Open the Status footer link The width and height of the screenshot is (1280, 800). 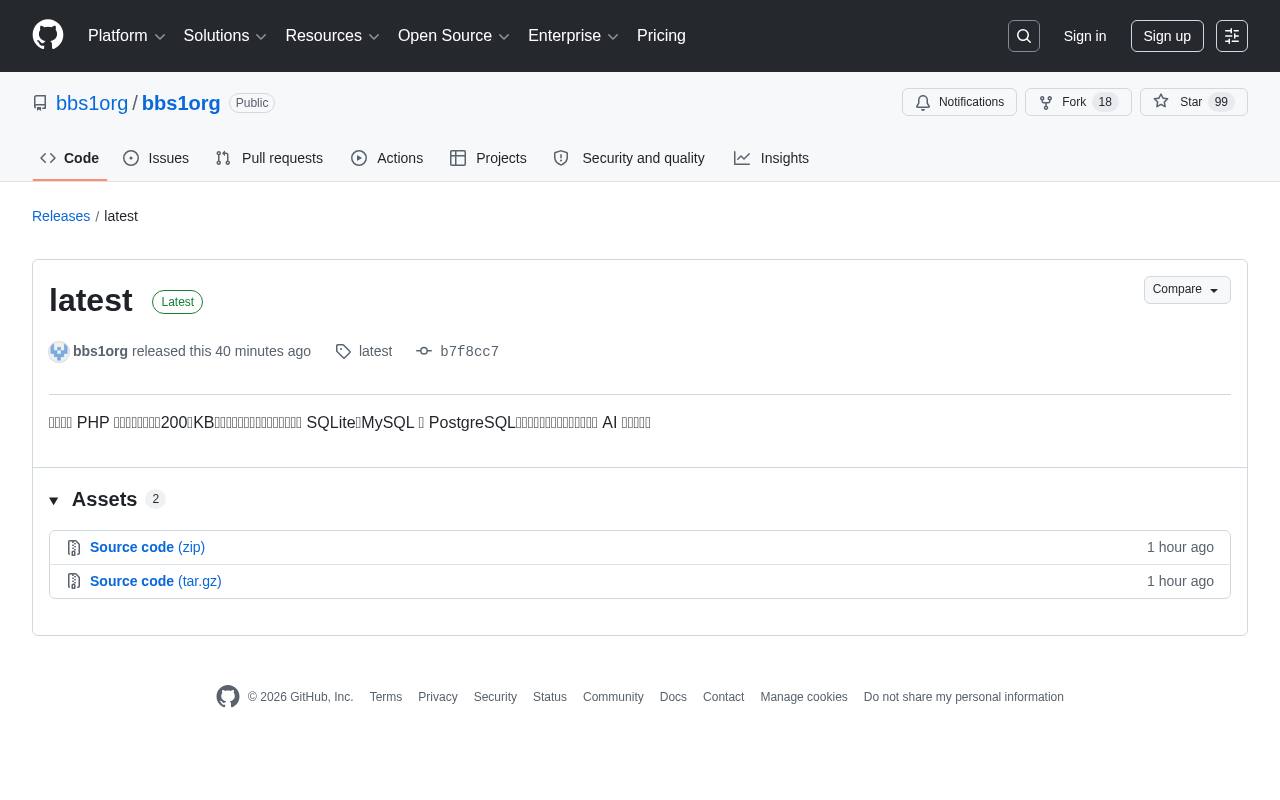point(550,697)
